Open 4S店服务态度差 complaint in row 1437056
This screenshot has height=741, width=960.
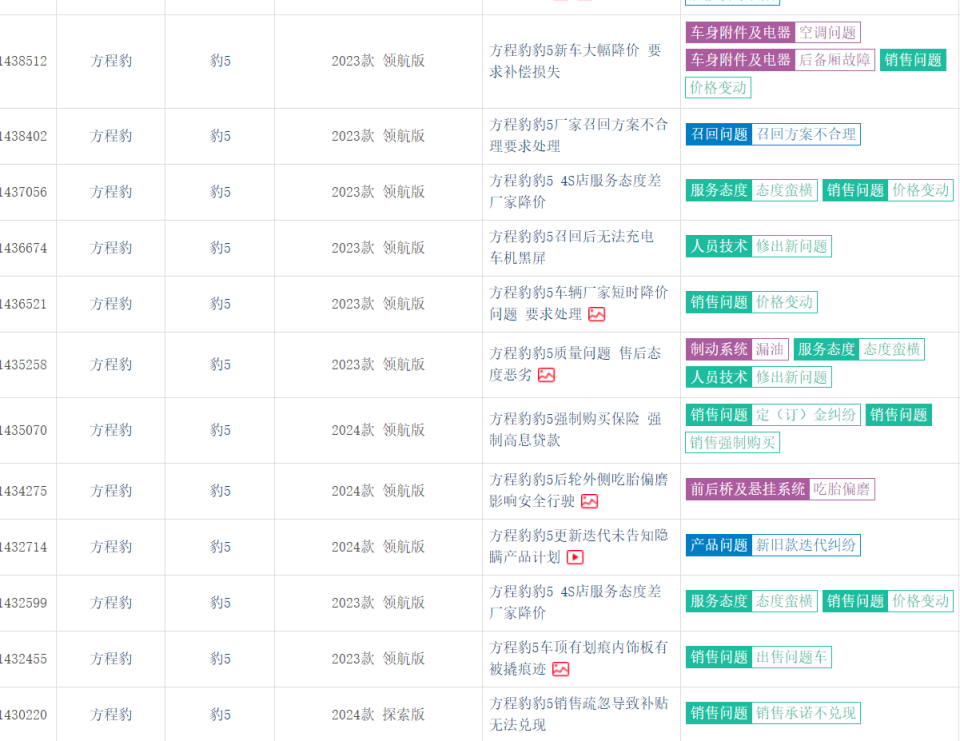tap(575, 191)
